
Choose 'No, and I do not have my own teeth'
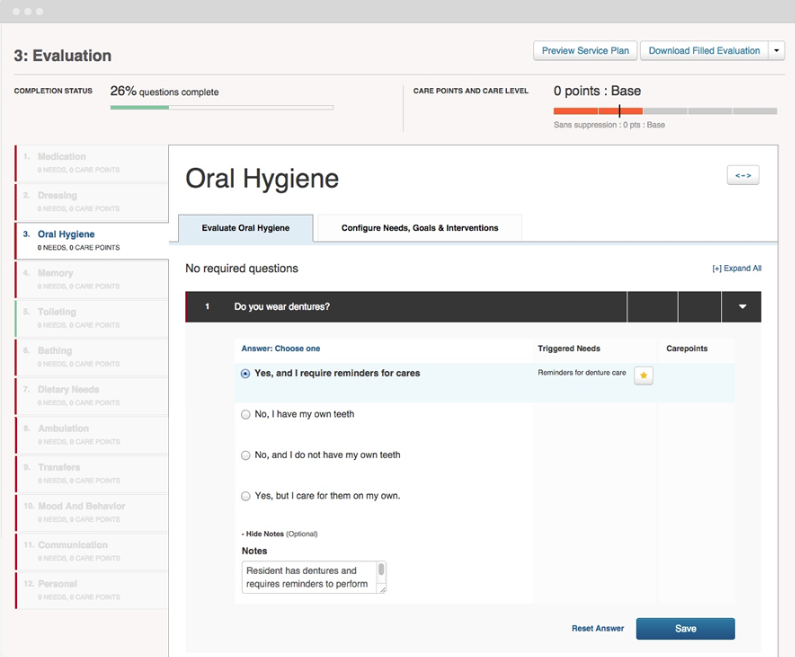coord(245,455)
